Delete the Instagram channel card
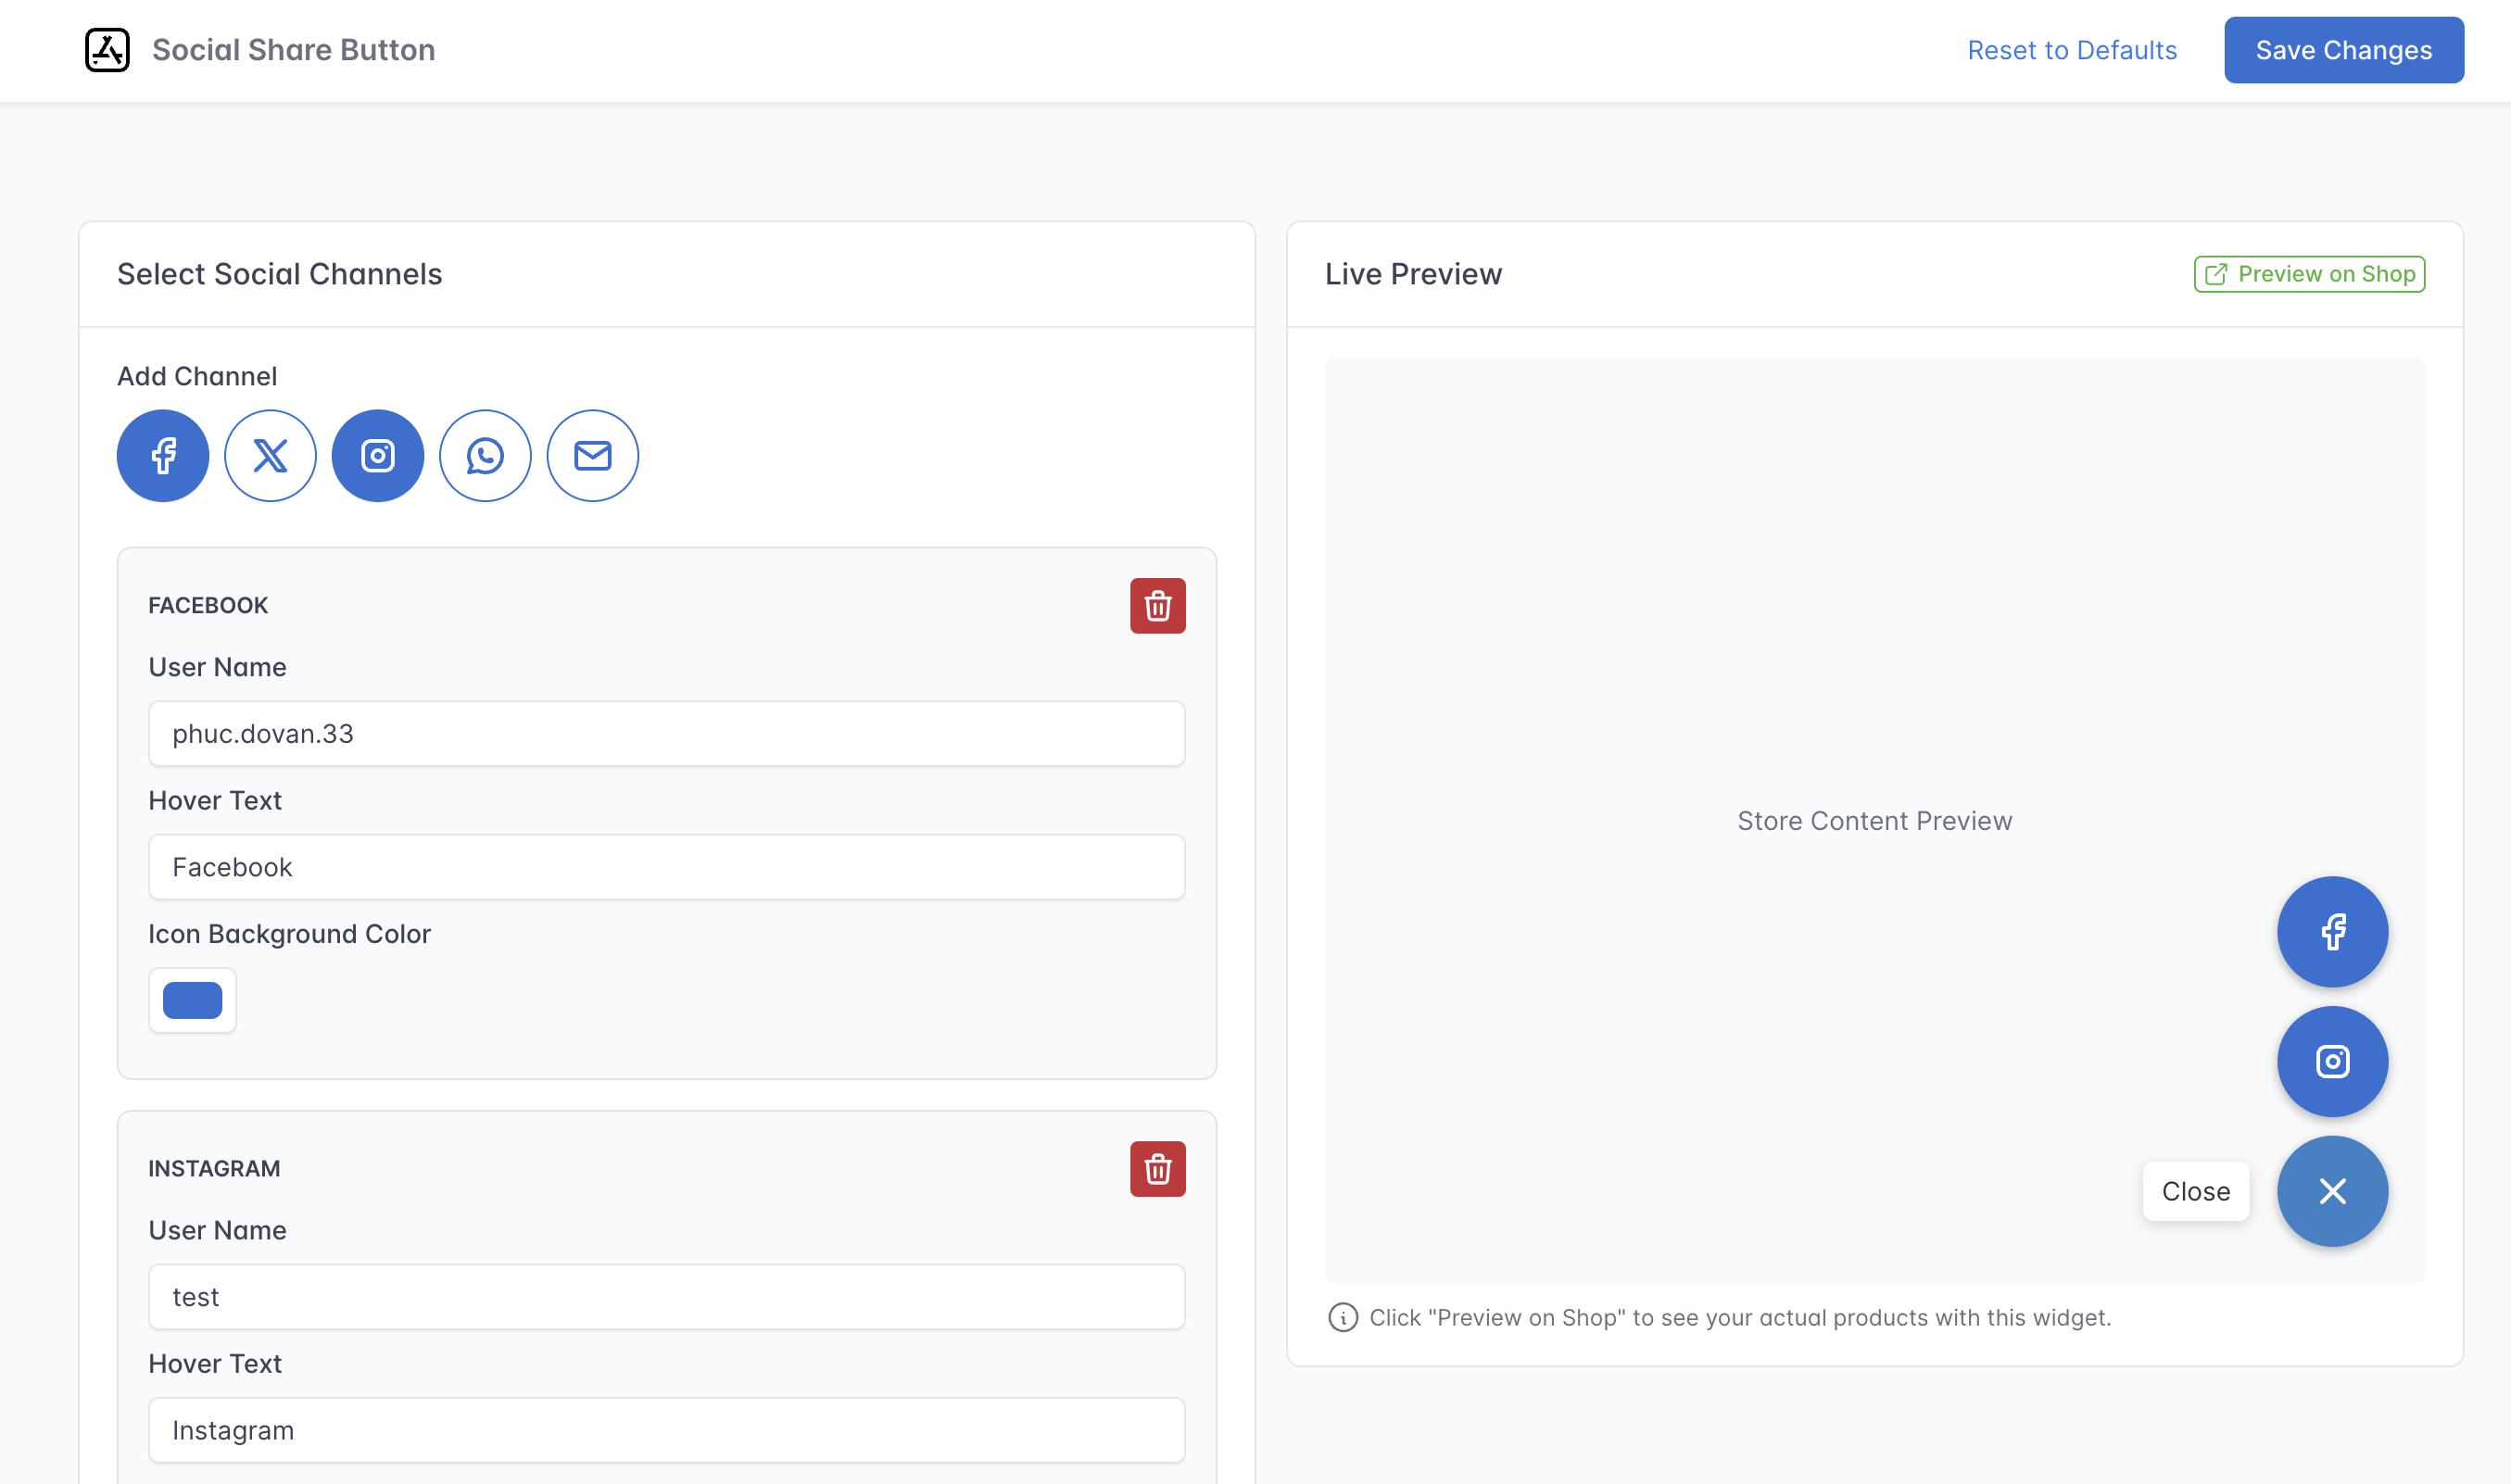 (1158, 1169)
